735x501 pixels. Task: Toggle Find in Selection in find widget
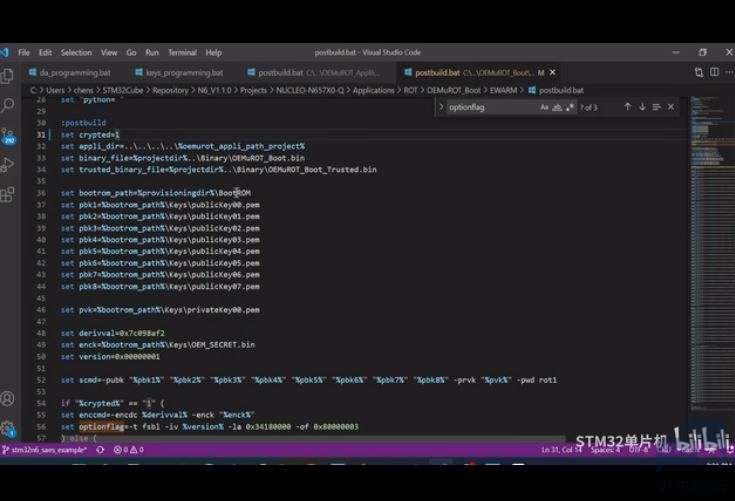pyautogui.click(x=656, y=107)
